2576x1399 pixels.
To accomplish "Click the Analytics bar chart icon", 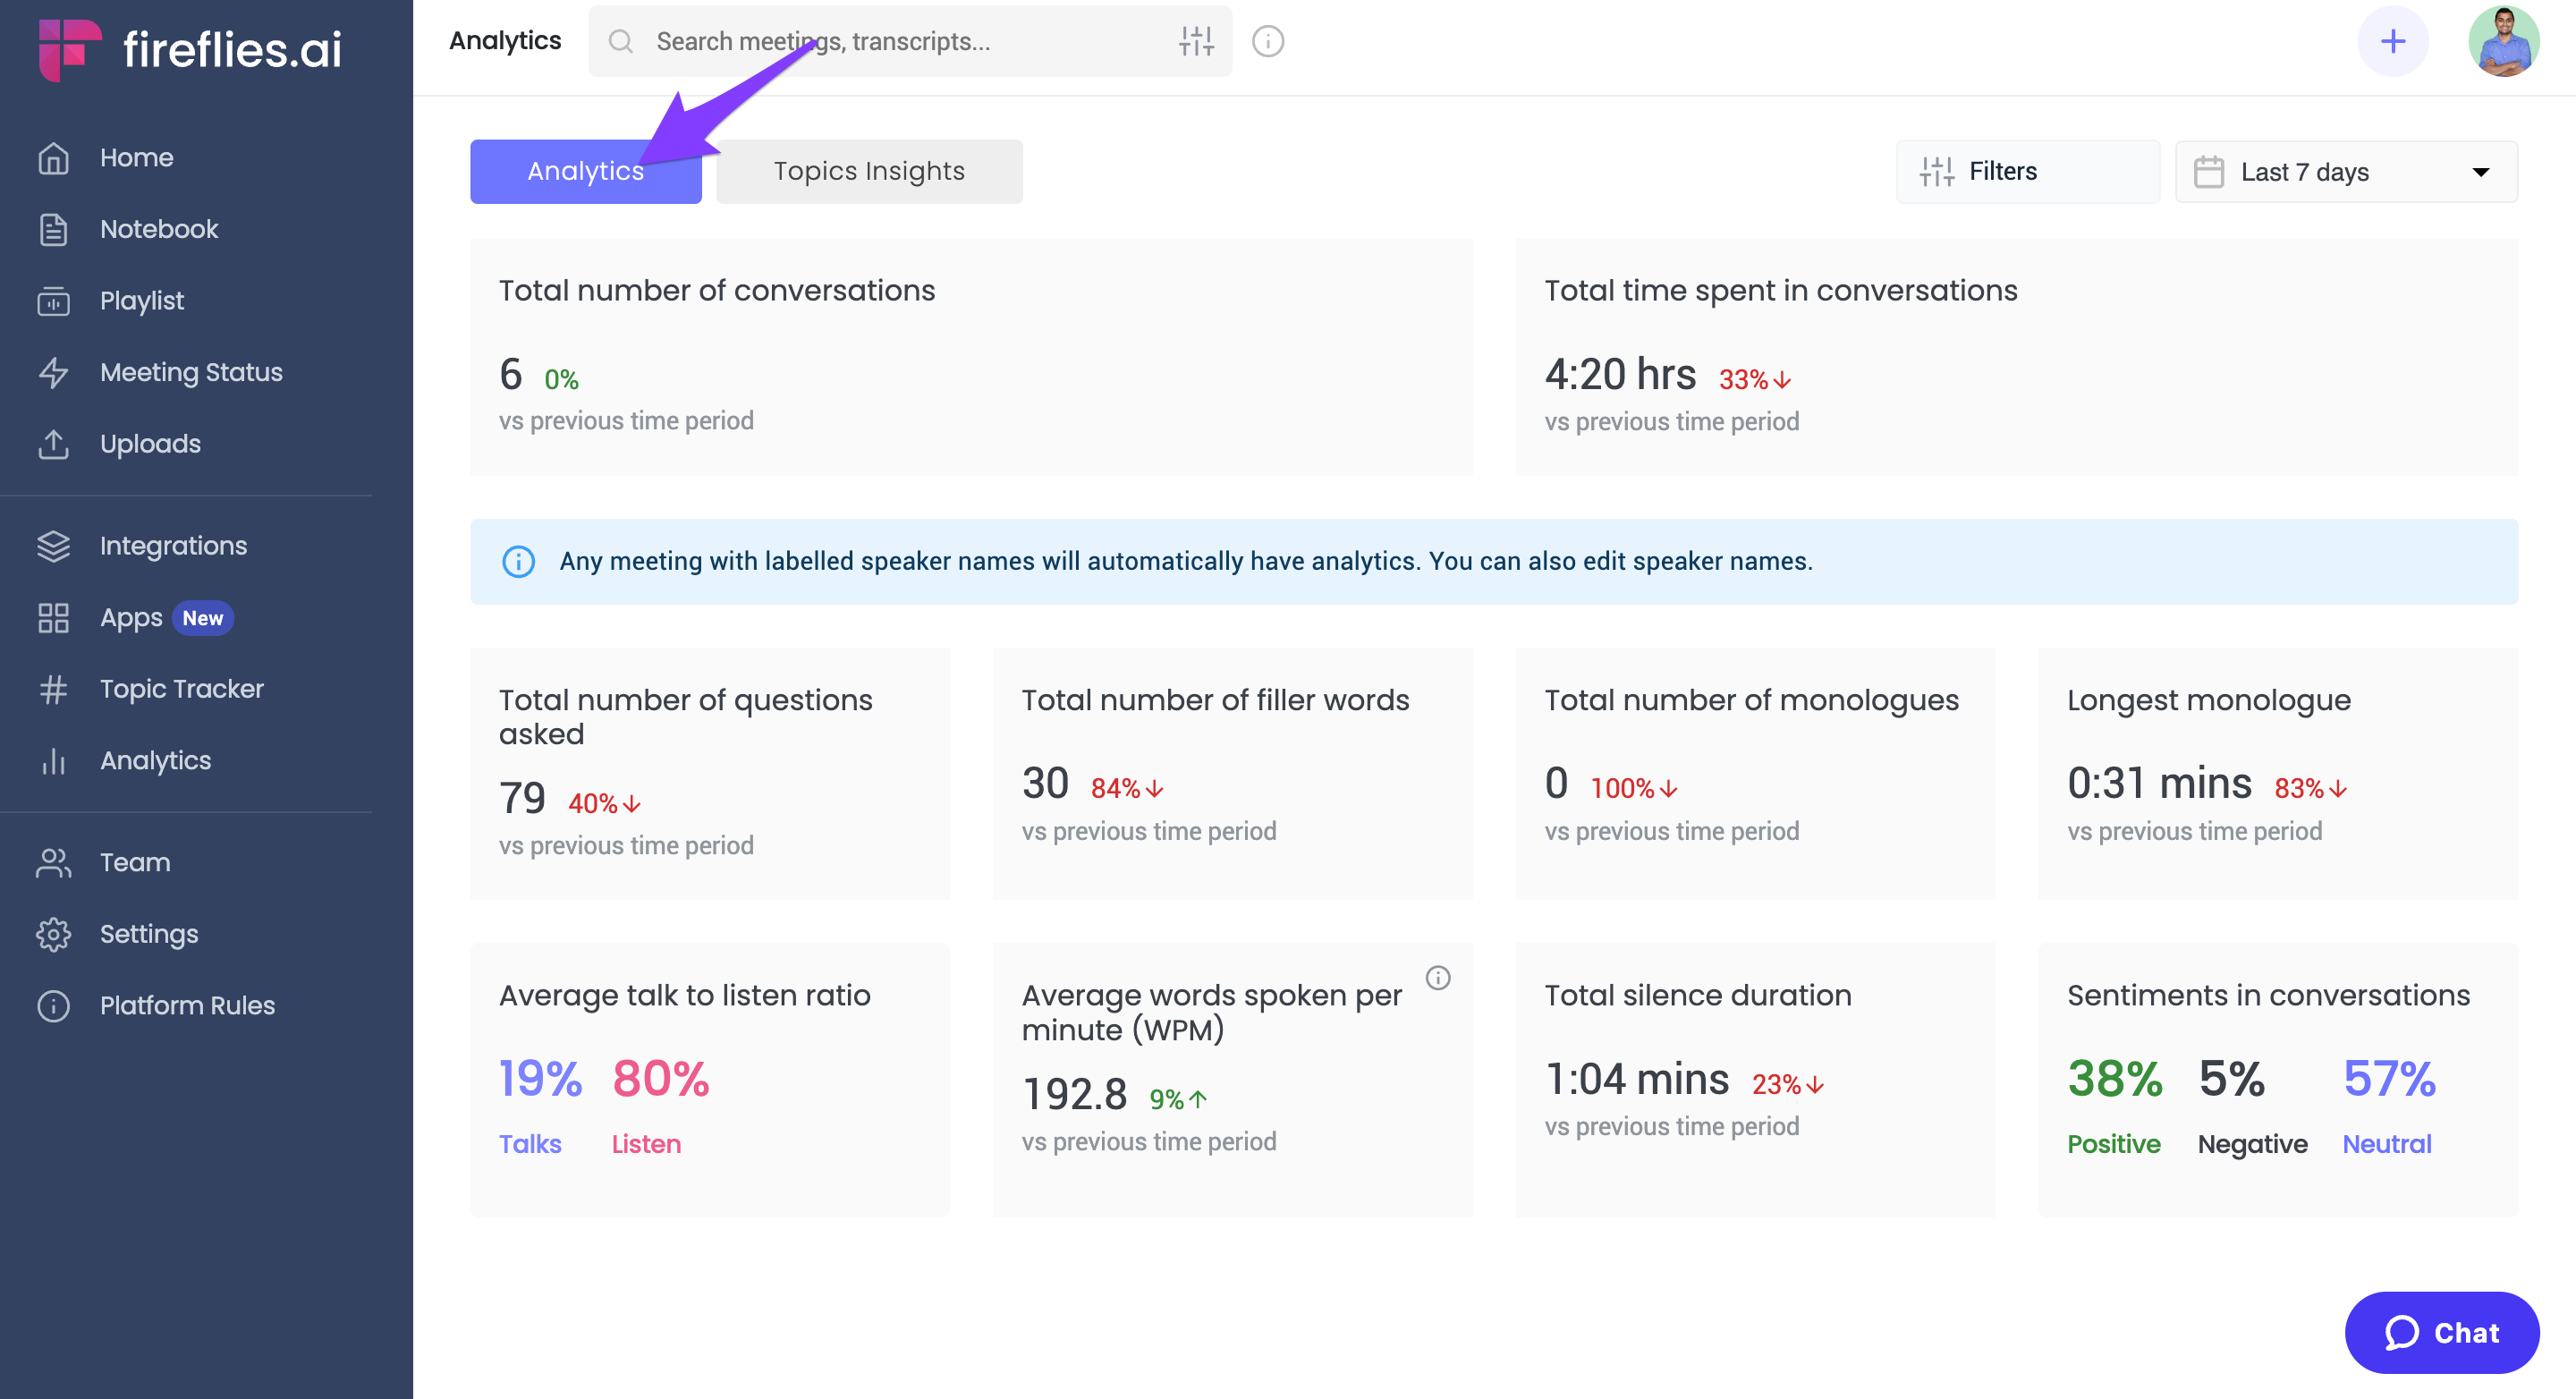I will click(x=53, y=761).
